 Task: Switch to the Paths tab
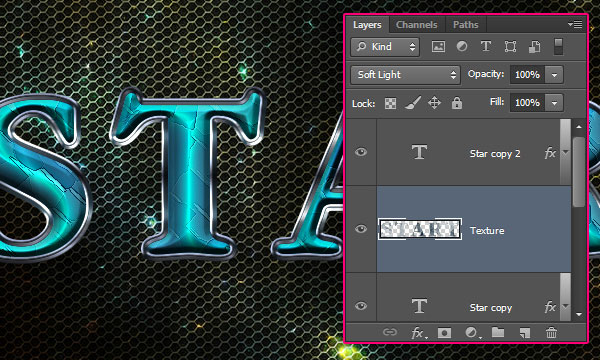[x=466, y=25]
